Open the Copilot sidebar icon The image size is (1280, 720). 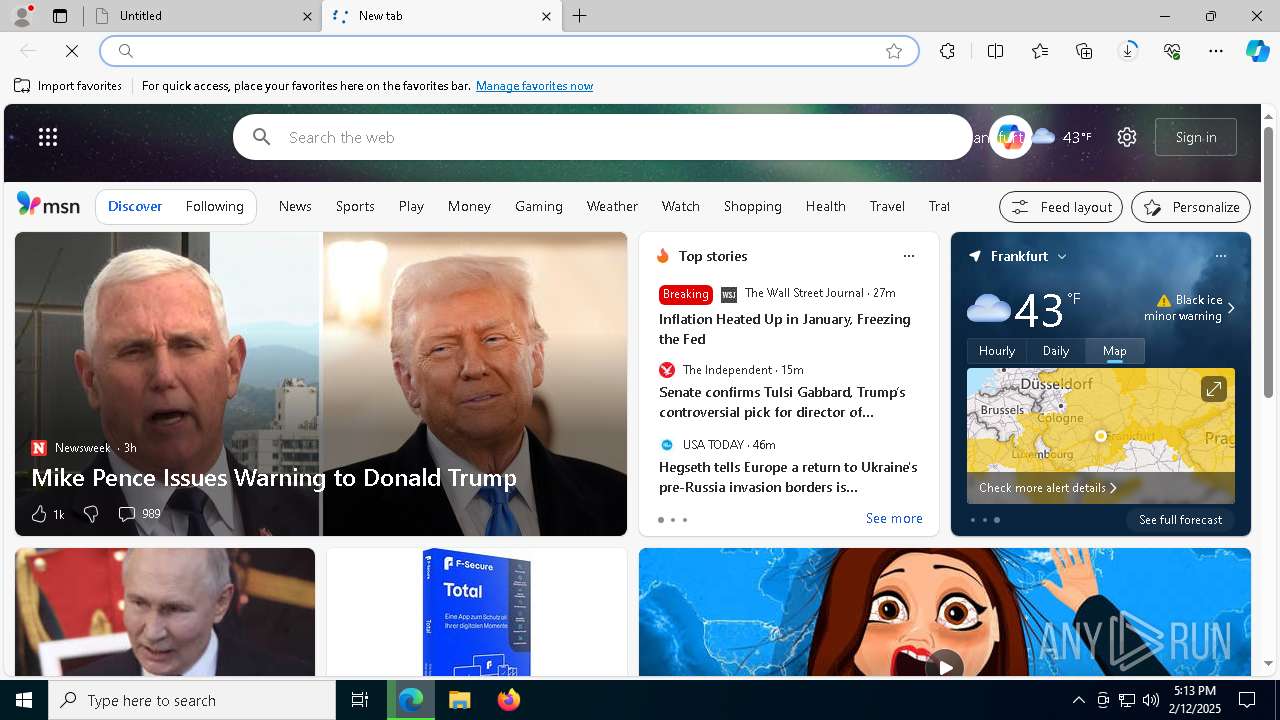[x=1257, y=51]
